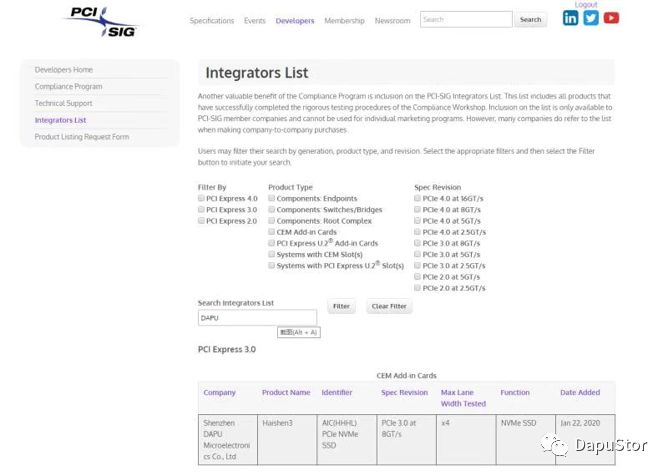Open the PCI-SIG LinkedIn page icon

point(570,18)
